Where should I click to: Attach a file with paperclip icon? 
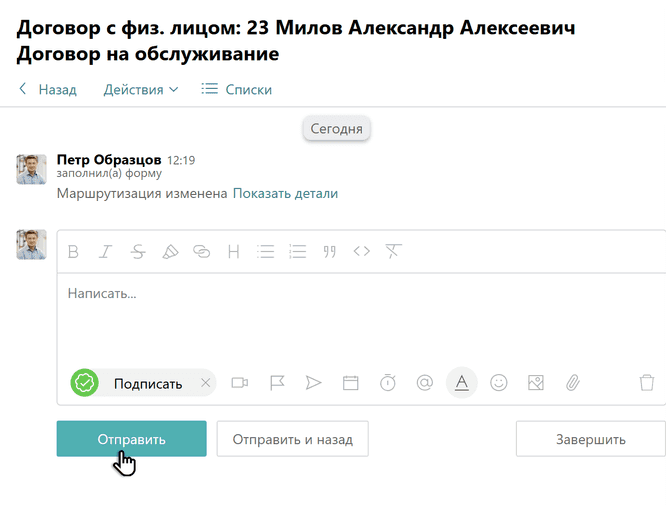coord(573,382)
